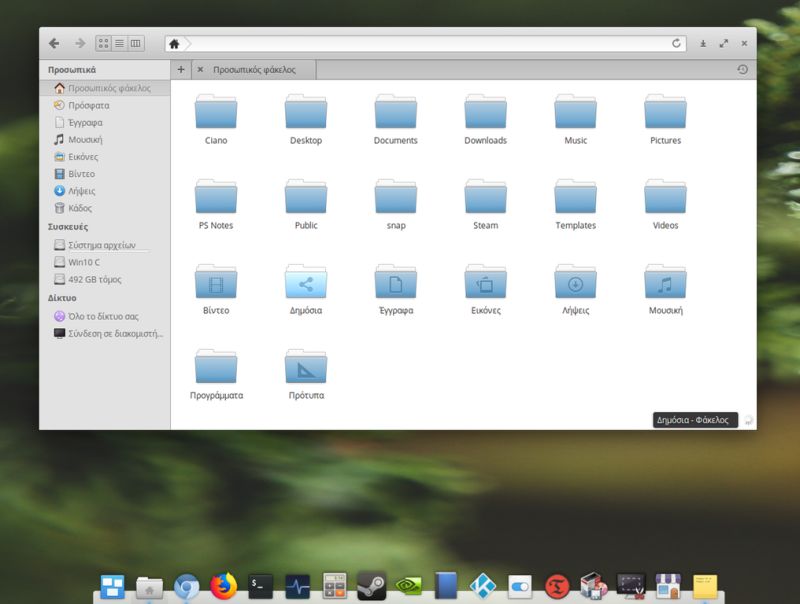Close the Προσωπικός φάκελος tab
This screenshot has height=604, width=800.
(x=200, y=70)
